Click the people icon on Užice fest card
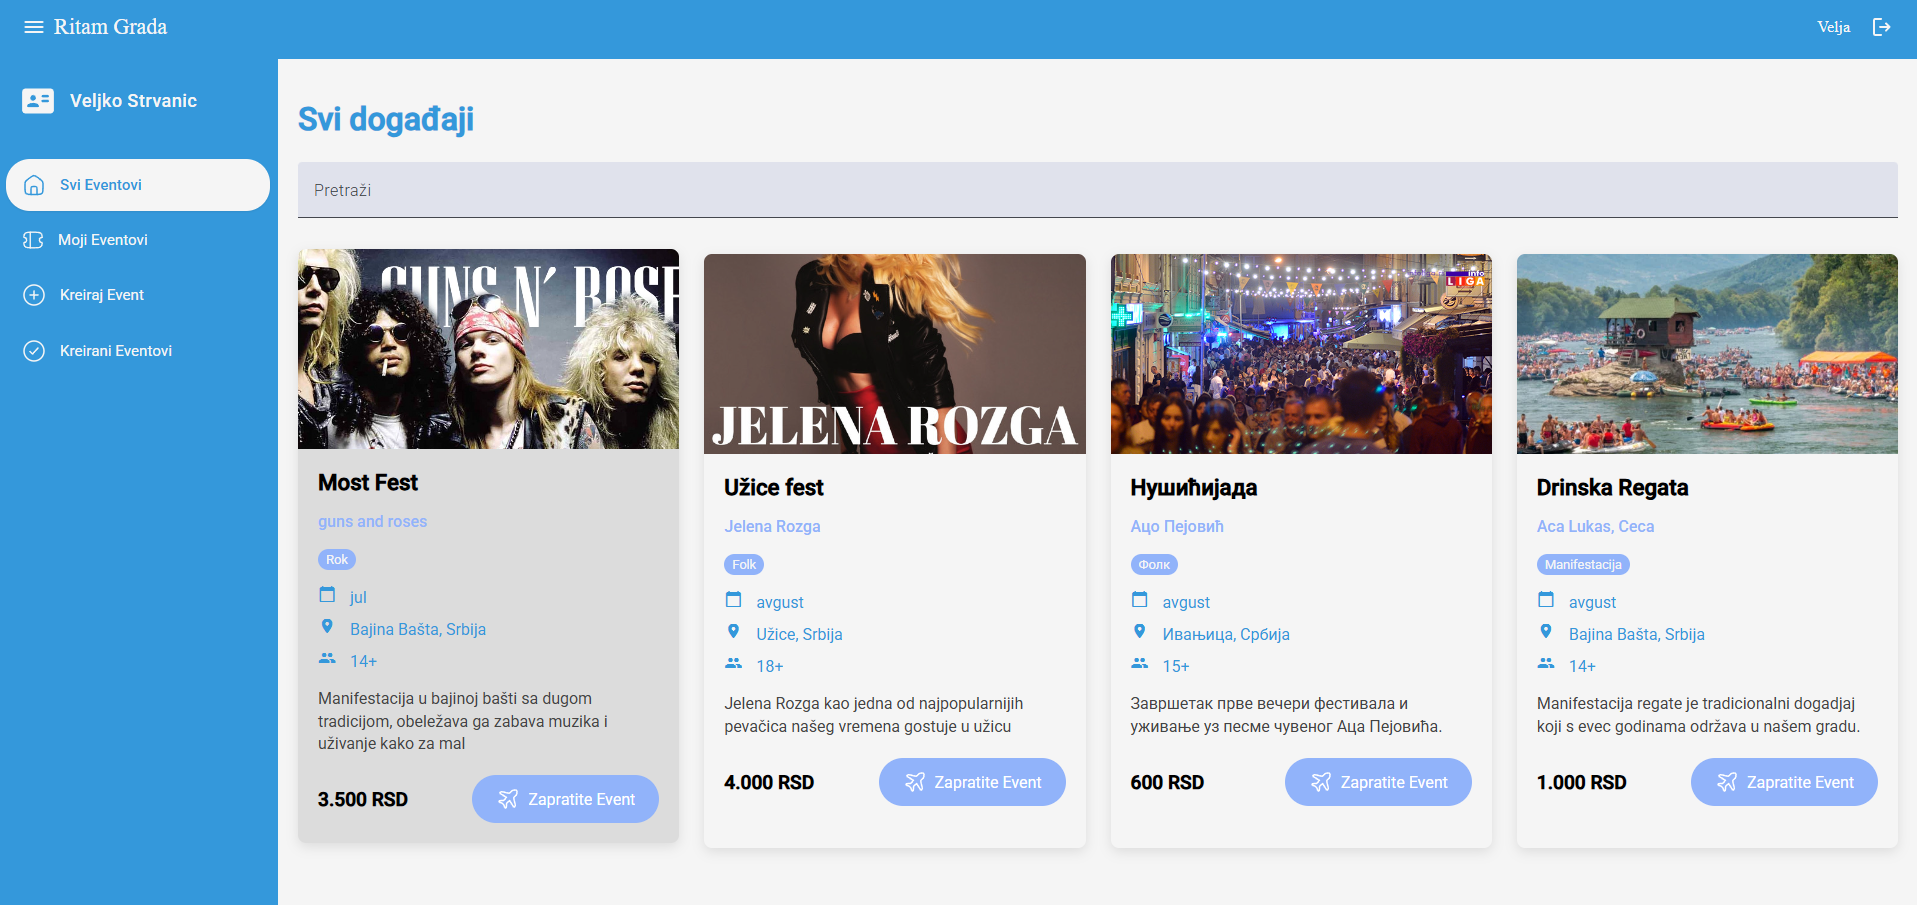This screenshot has width=1917, height=905. coord(733,663)
